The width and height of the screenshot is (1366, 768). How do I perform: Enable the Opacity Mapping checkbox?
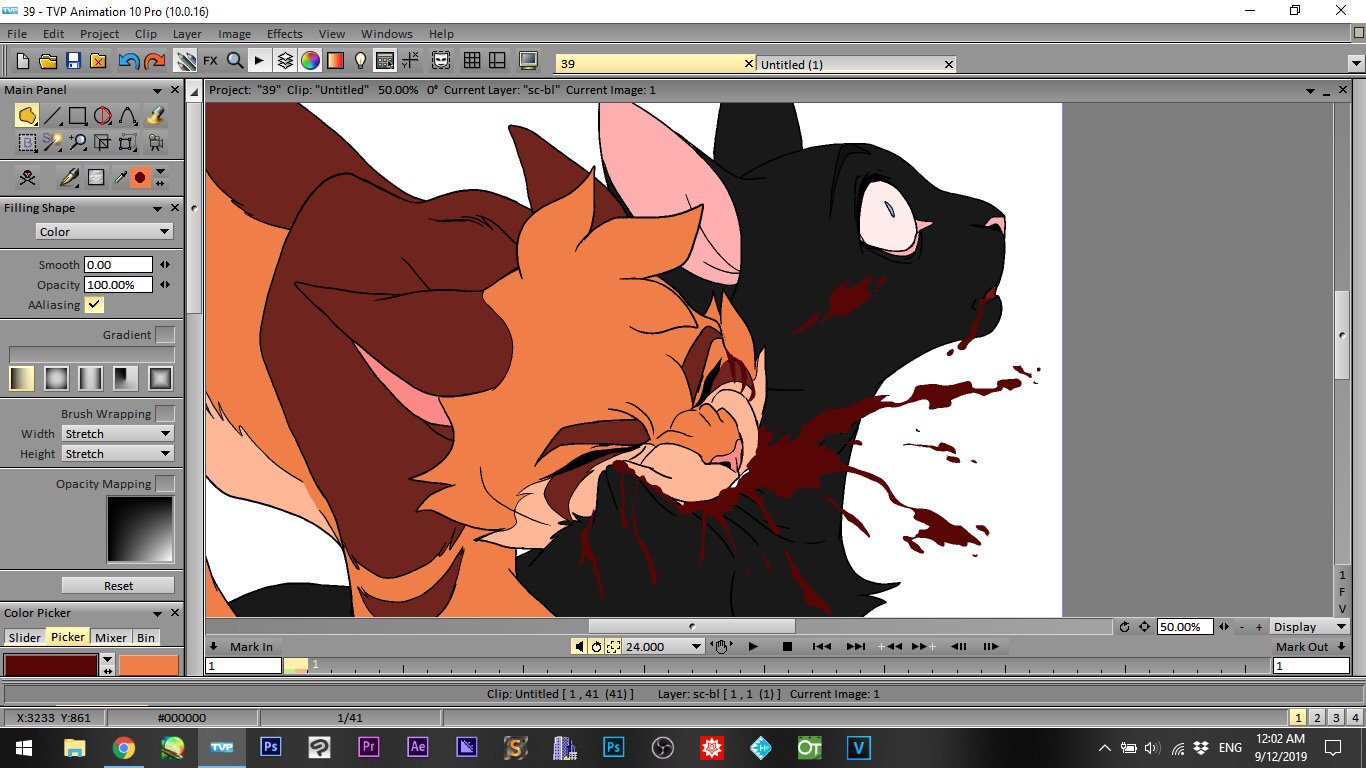165,484
